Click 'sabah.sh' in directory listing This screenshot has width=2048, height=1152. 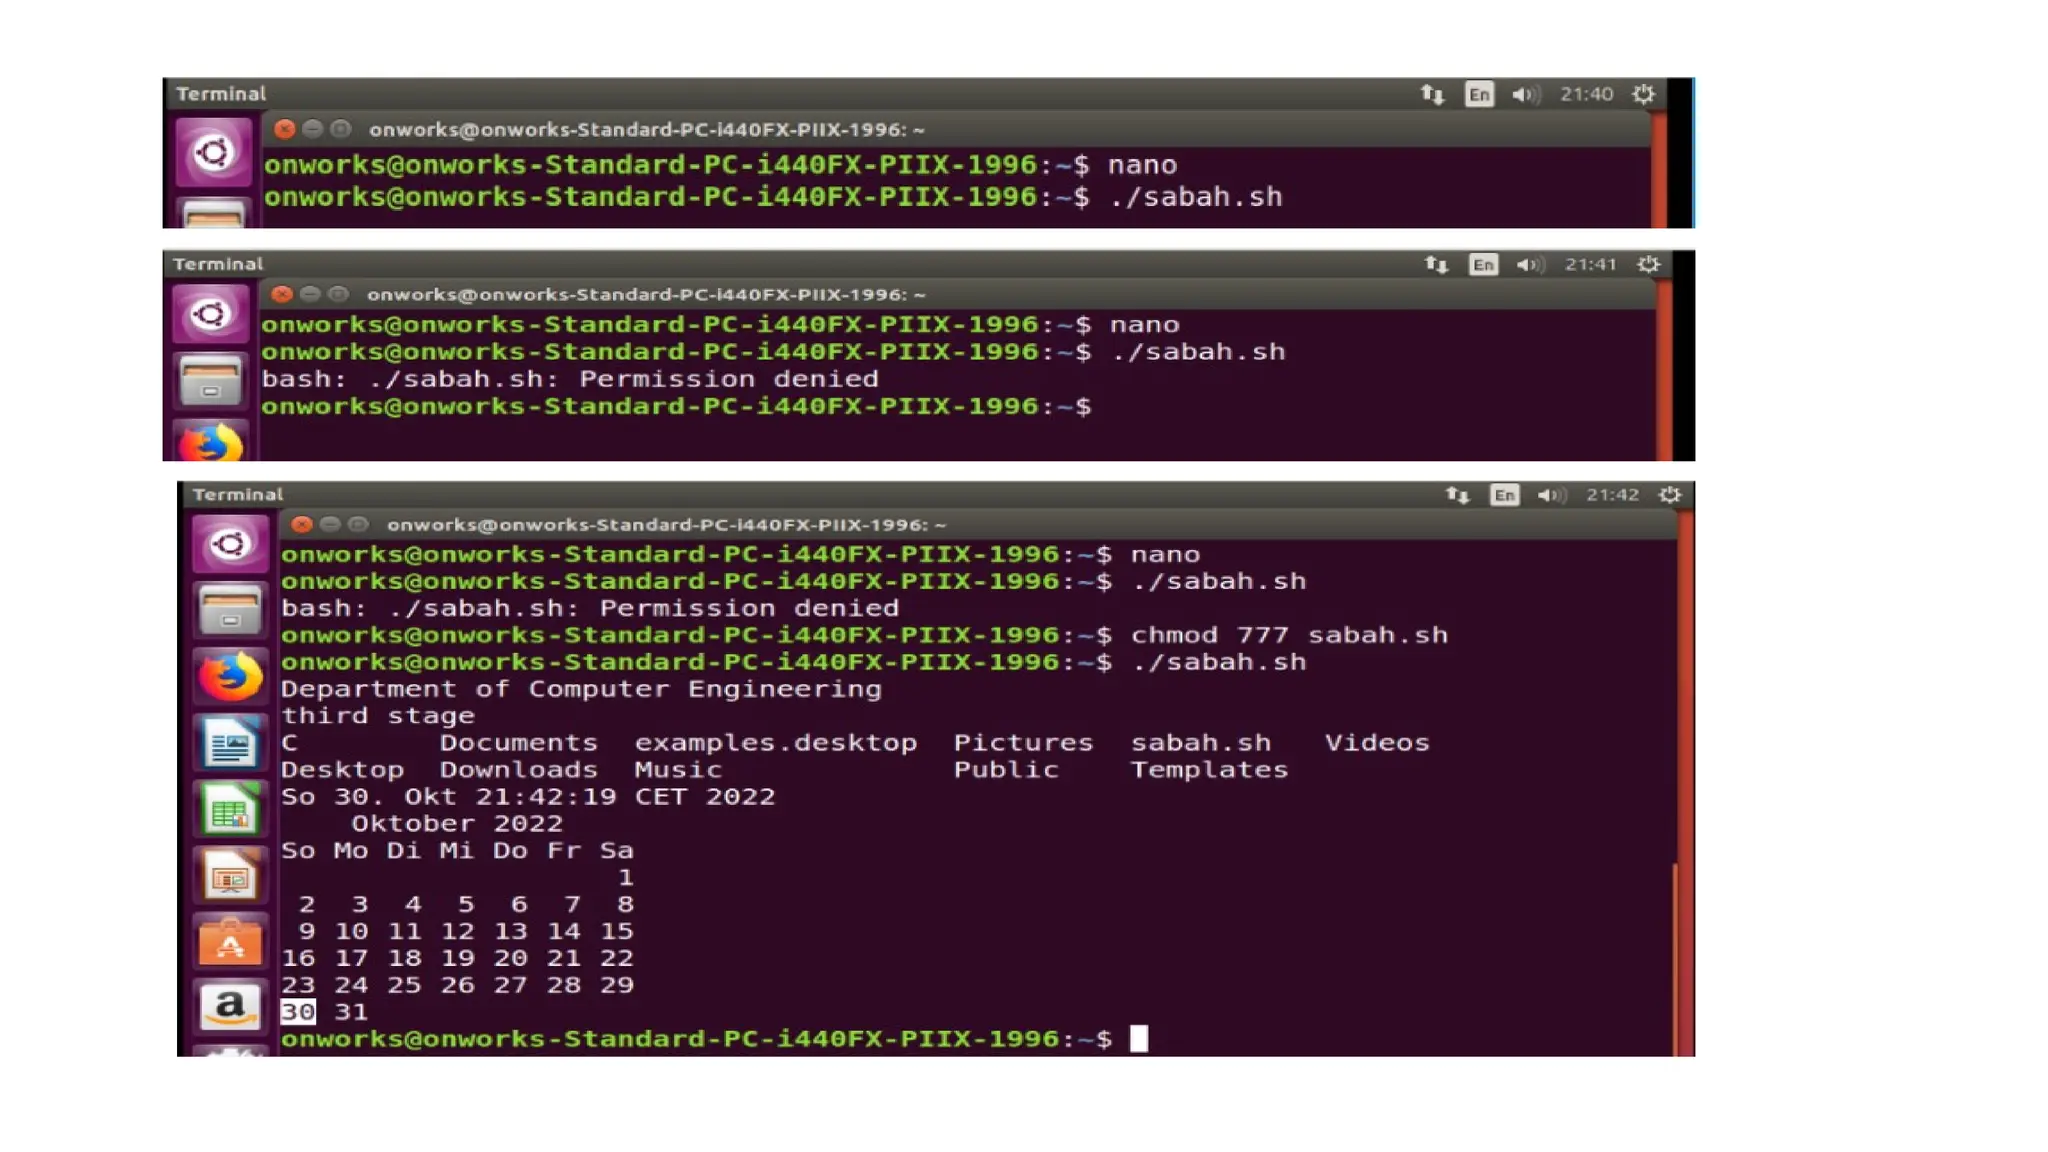coord(1201,743)
